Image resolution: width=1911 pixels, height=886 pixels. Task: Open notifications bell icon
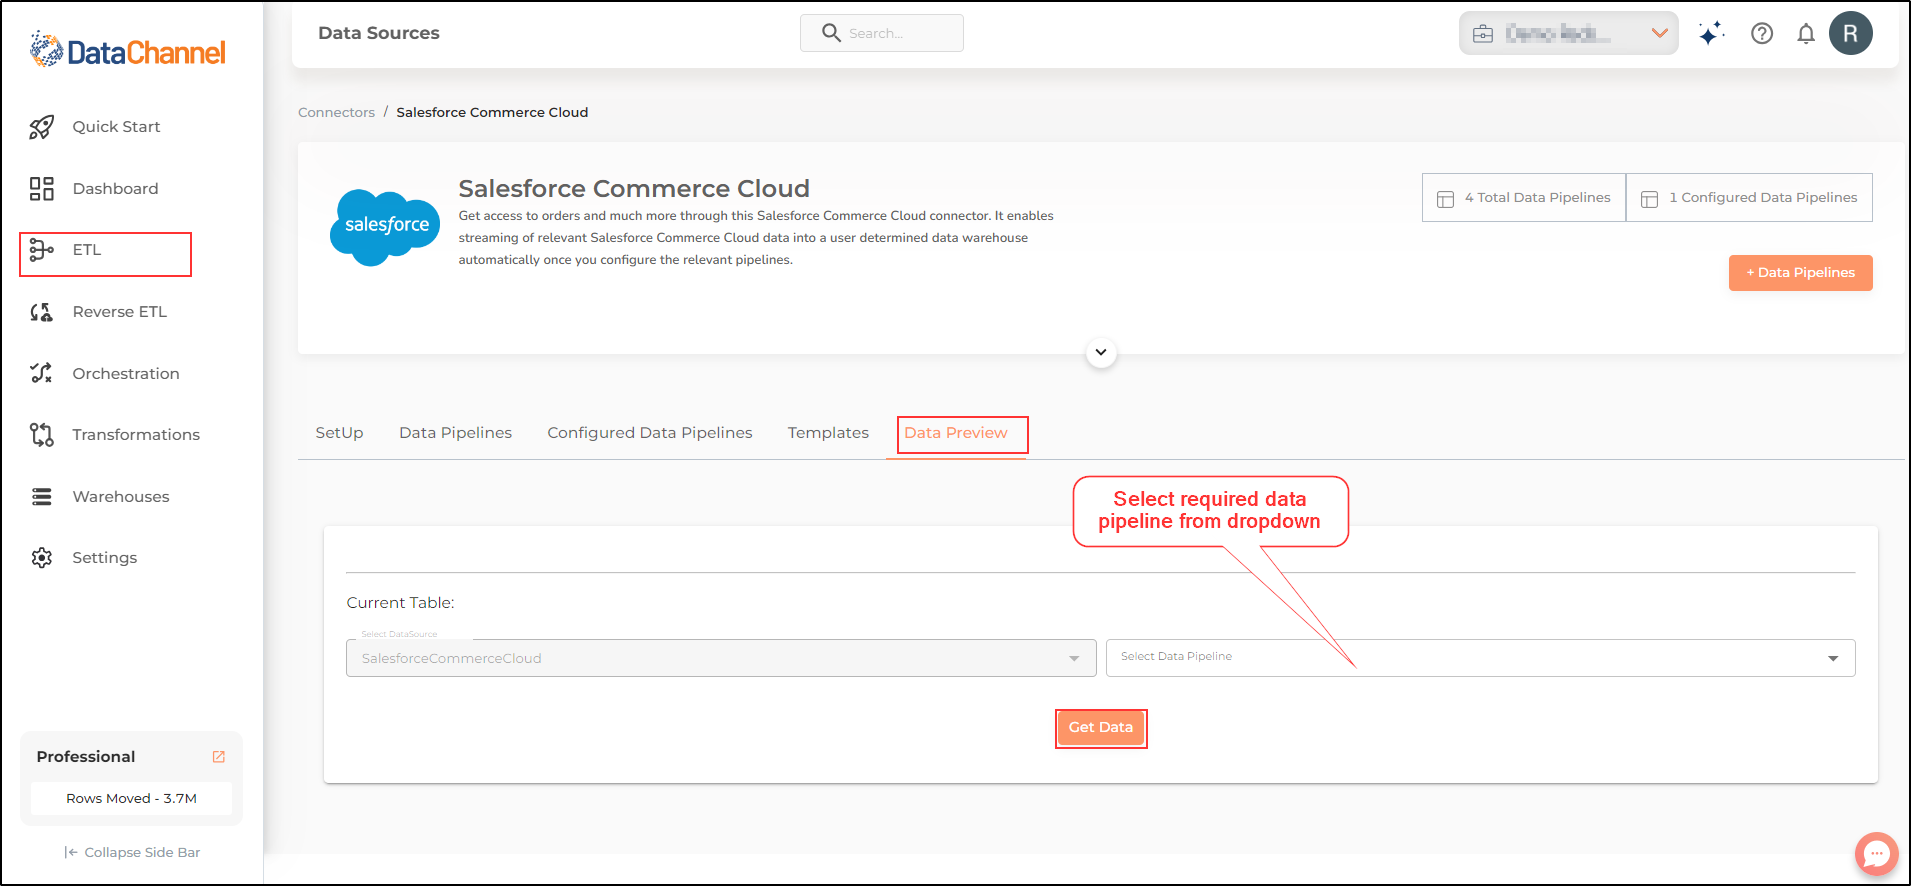tap(1806, 34)
